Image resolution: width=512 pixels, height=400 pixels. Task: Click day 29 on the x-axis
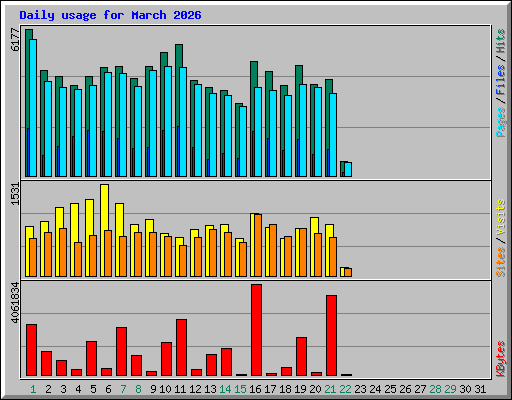pos(450,389)
